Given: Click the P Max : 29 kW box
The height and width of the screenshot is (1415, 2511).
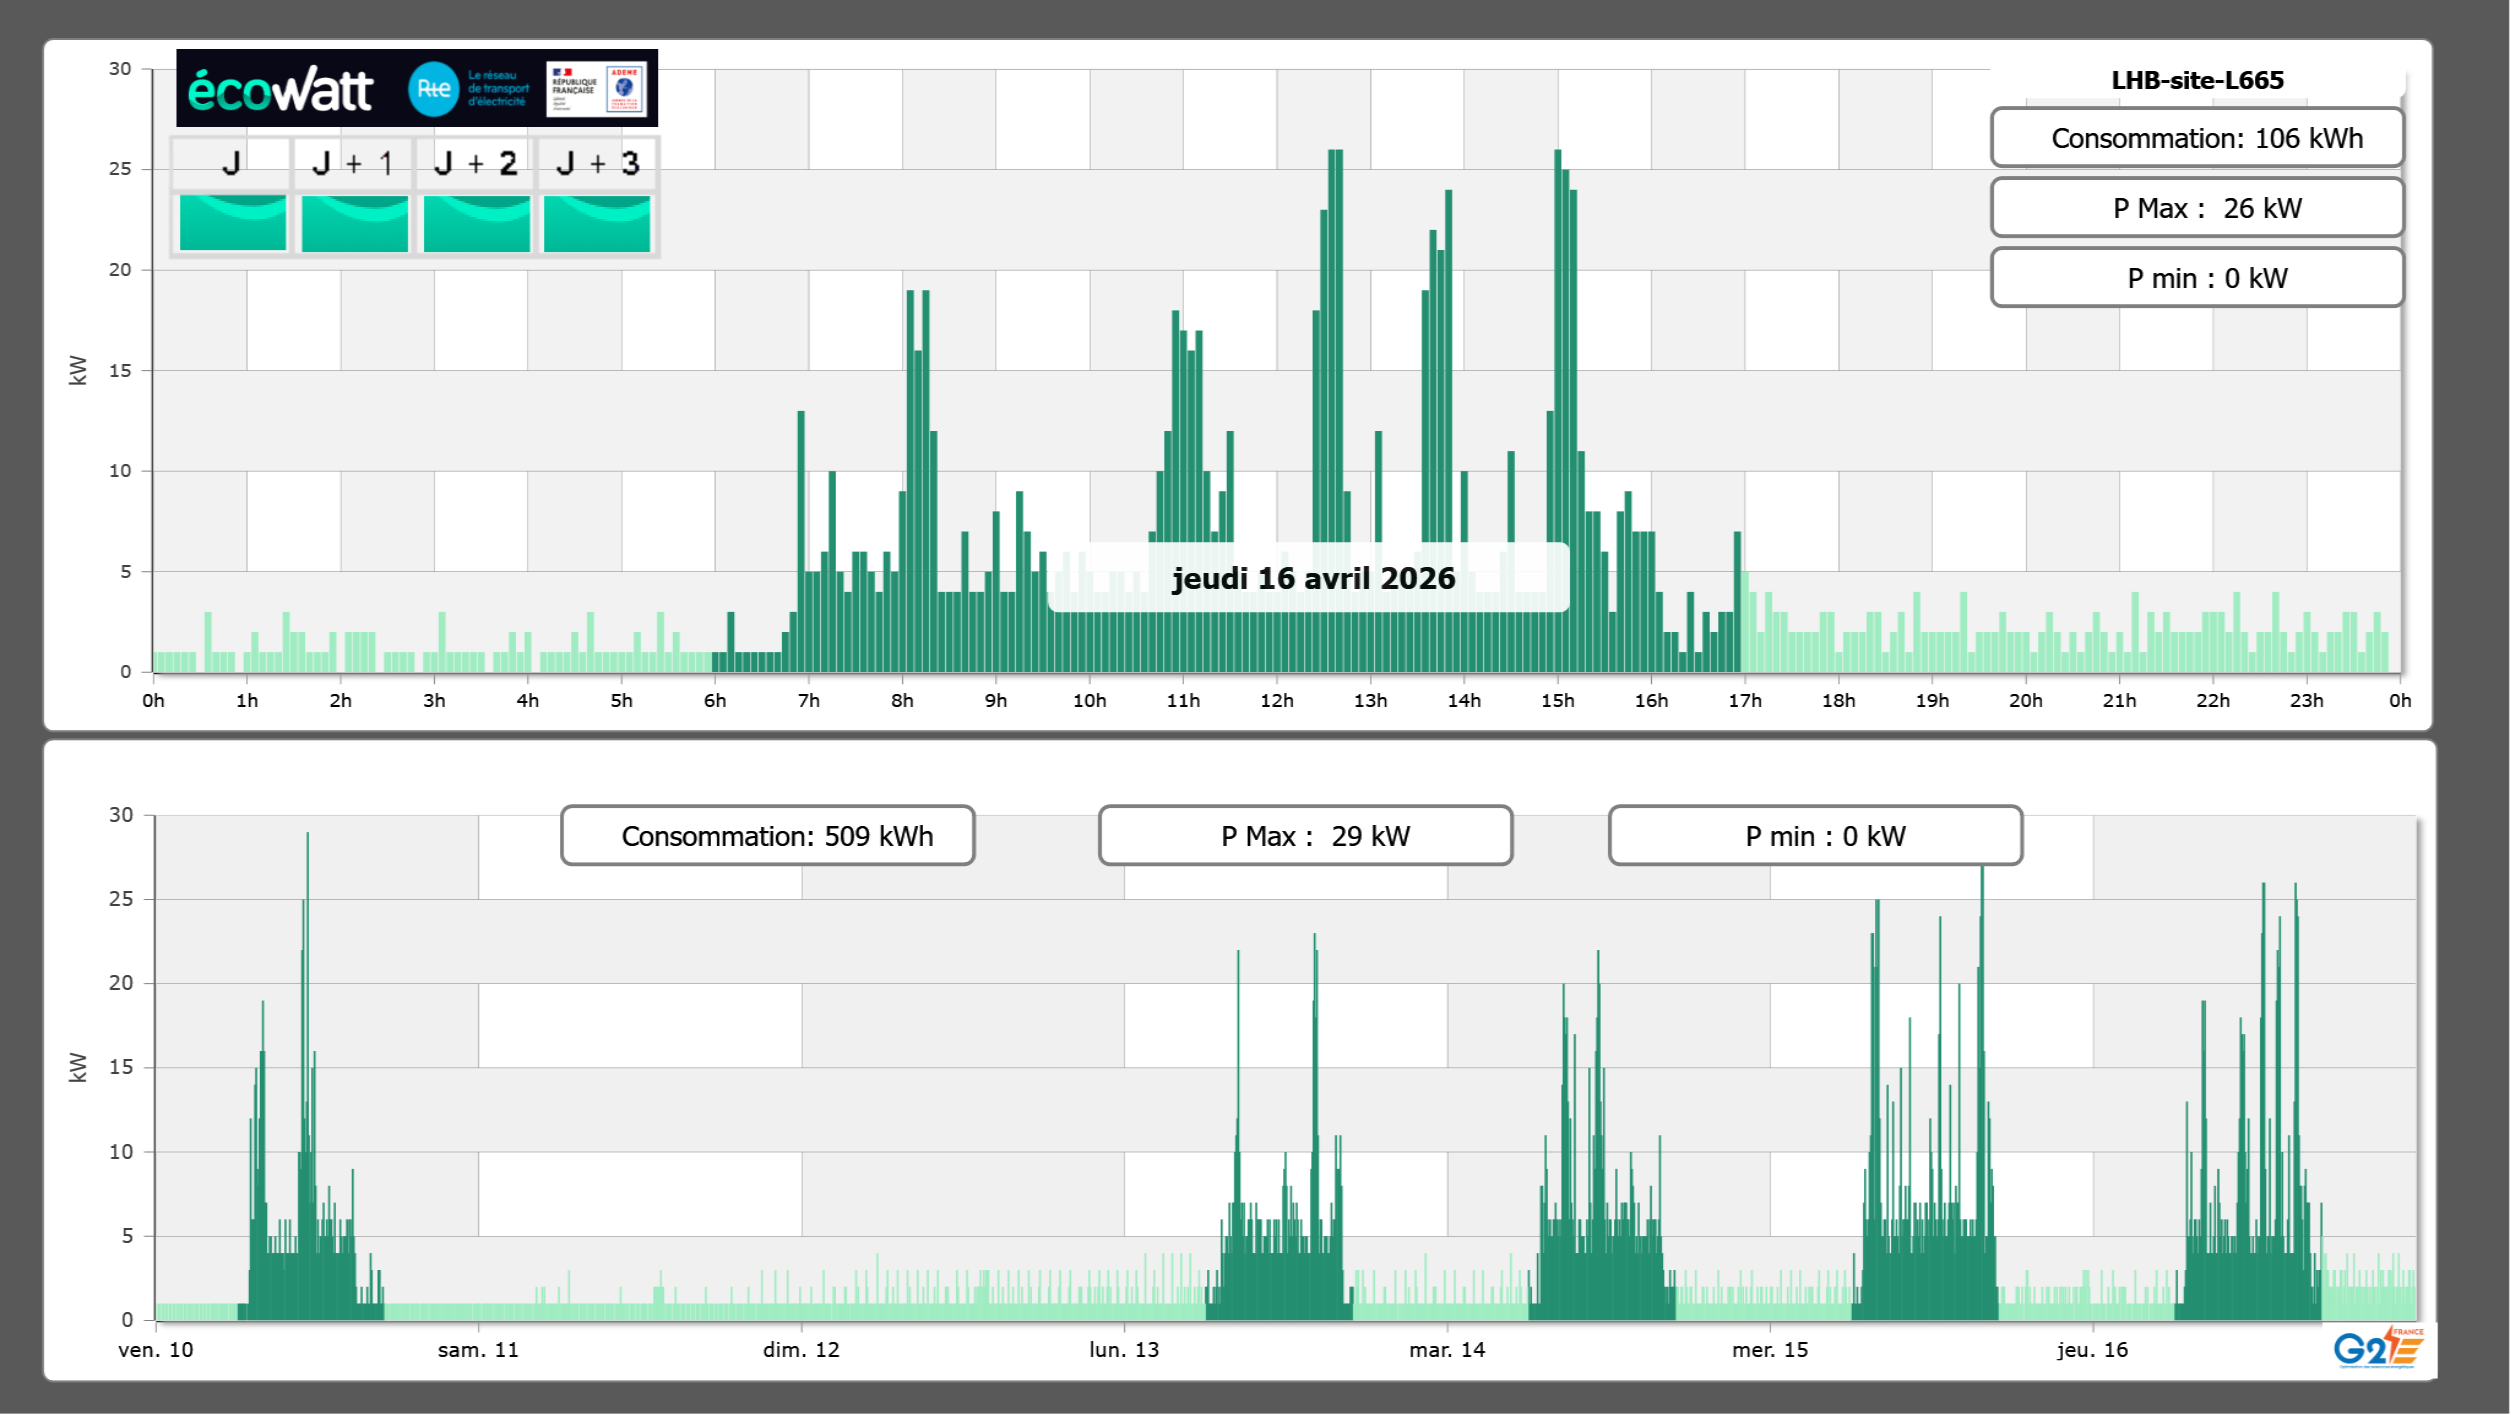Looking at the screenshot, I should click(1305, 836).
